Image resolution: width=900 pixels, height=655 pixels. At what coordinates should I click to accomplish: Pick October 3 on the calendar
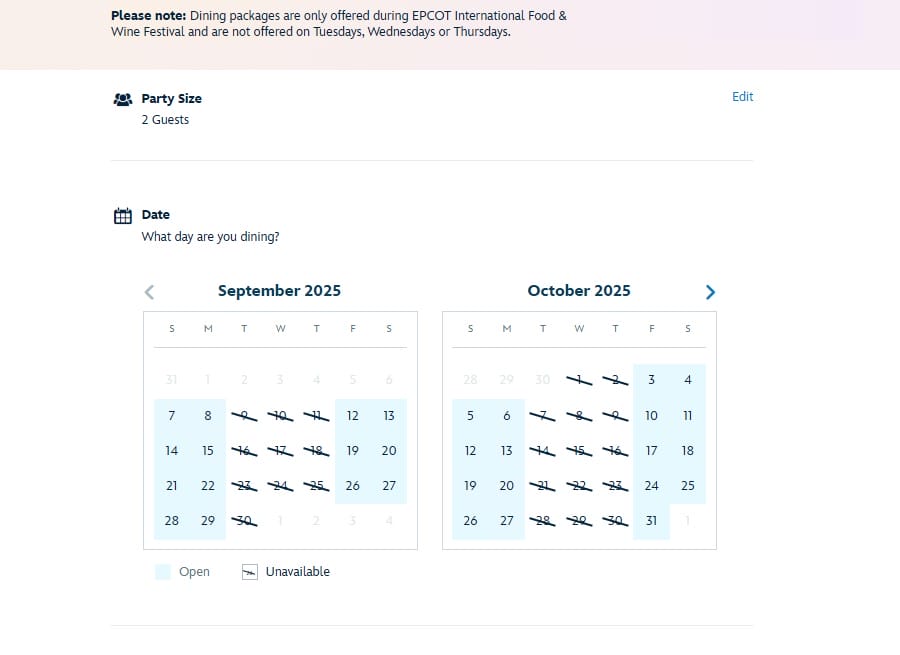click(x=651, y=380)
